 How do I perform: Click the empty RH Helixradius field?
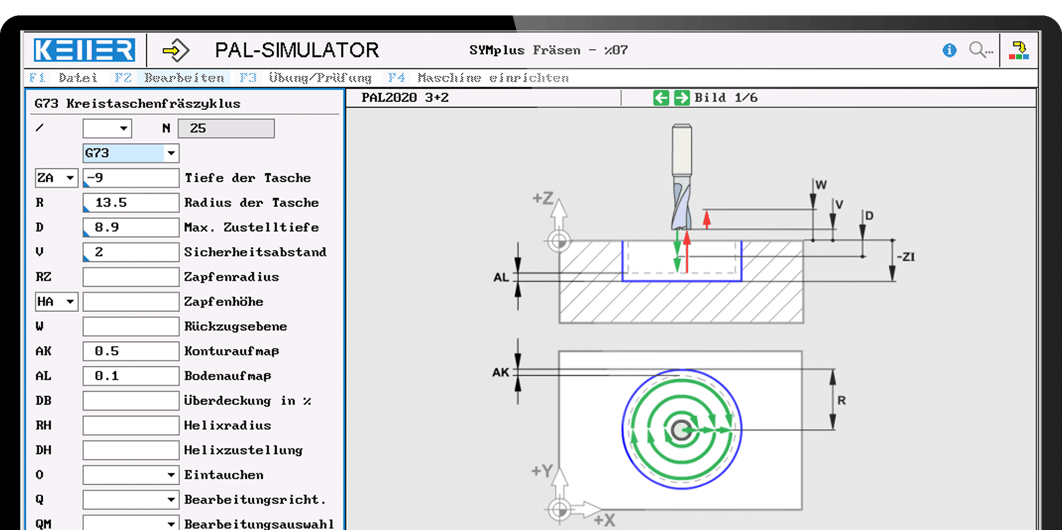(131, 426)
